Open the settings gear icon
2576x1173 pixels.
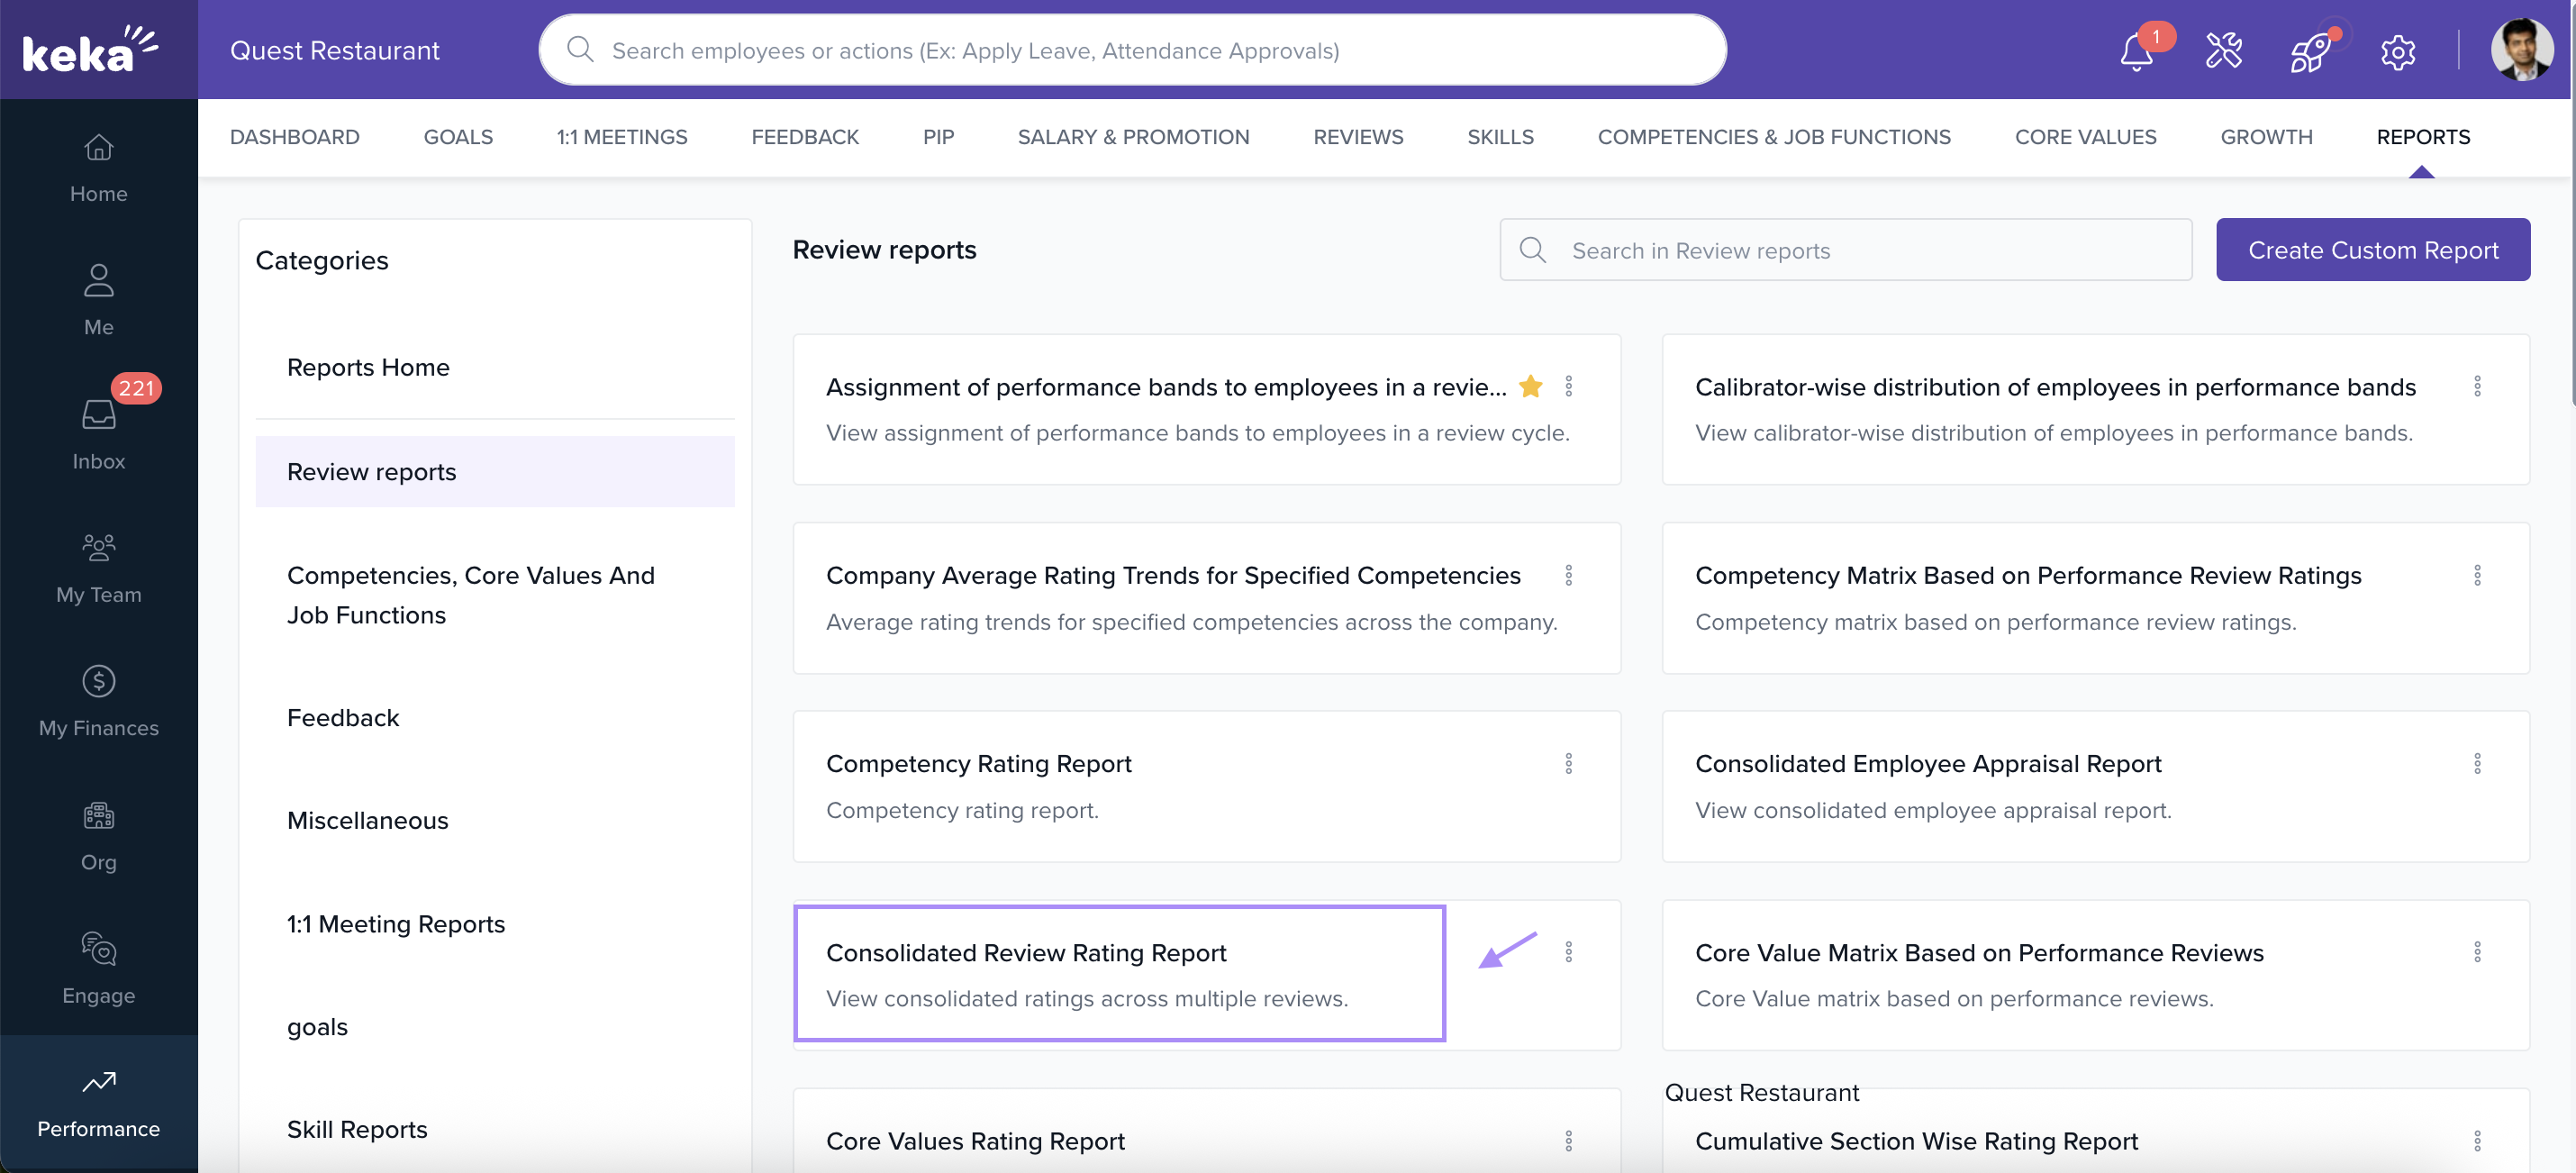click(x=2397, y=51)
